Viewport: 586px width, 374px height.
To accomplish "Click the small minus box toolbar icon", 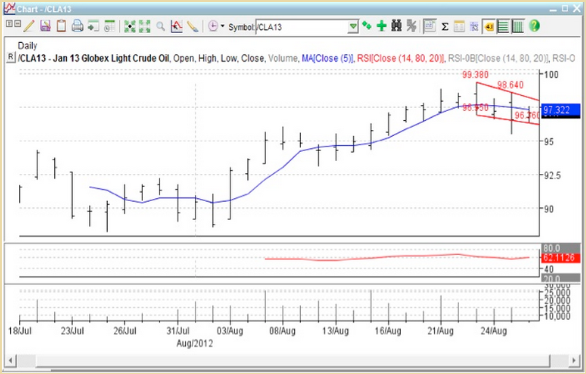I will tap(17, 24).
